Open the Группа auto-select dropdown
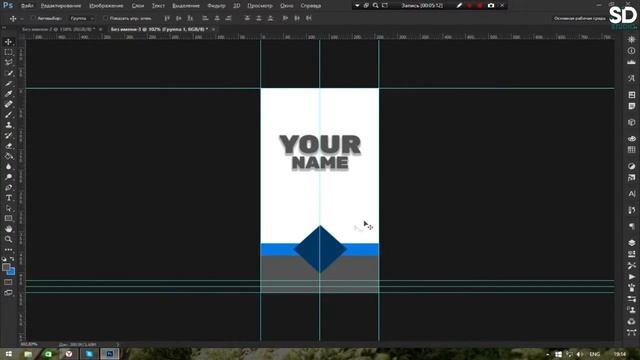Viewport: 640px width, 360px height. tap(82, 18)
